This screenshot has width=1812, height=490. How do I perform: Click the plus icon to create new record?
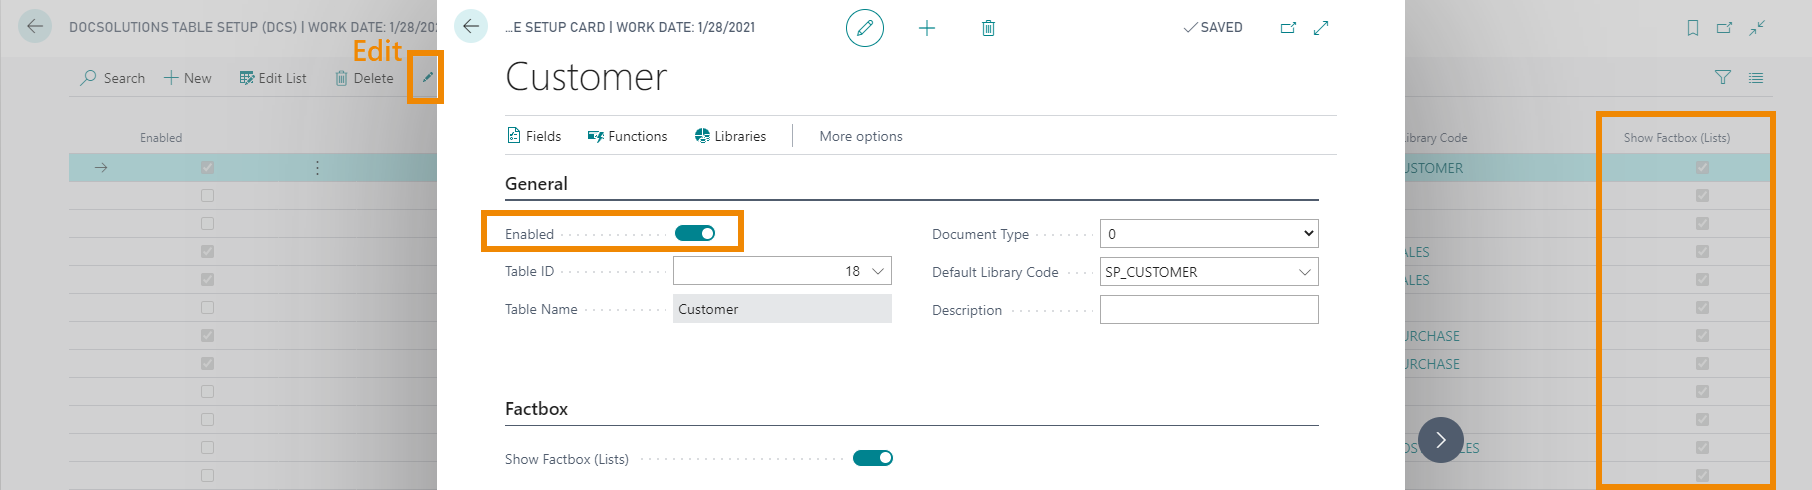click(927, 28)
